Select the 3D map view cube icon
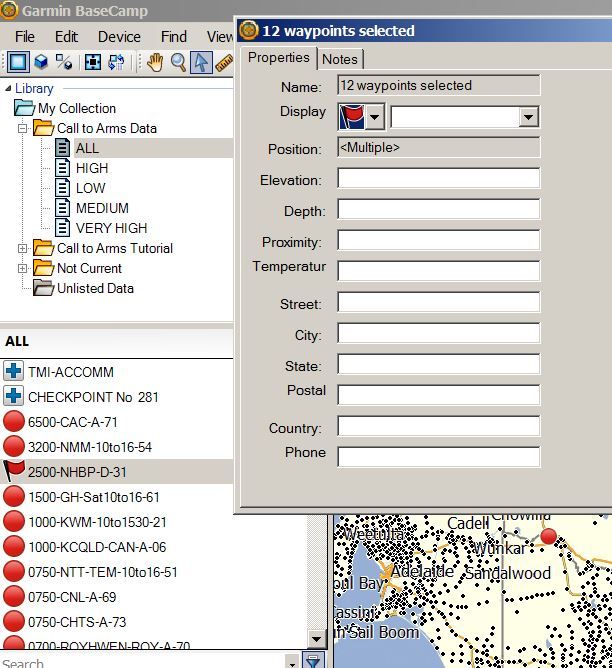Image resolution: width=612 pixels, height=668 pixels. click(41, 63)
